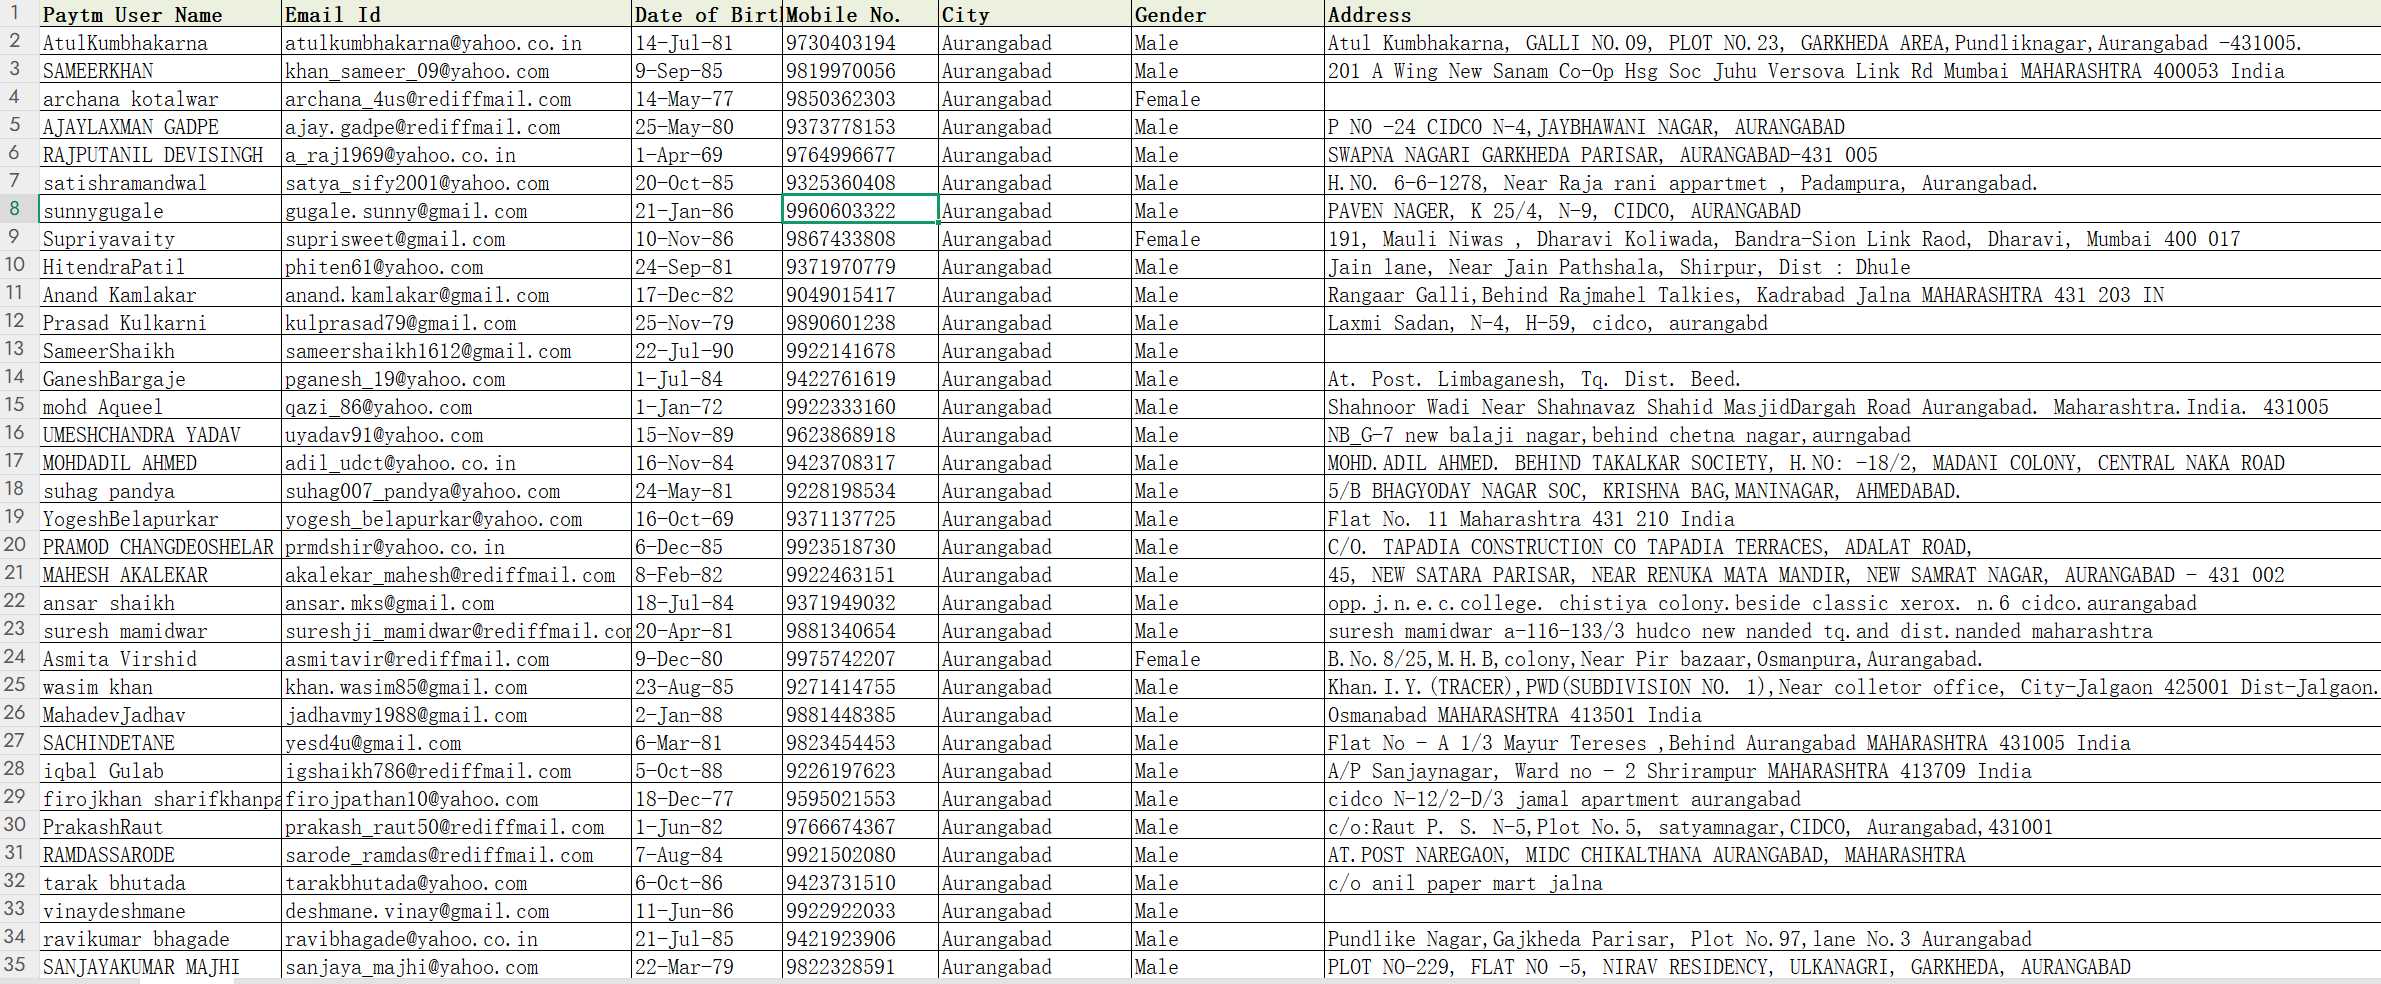Click email sameershaikh1612@gmail.com
The width and height of the screenshot is (2381, 984).
tap(456, 350)
